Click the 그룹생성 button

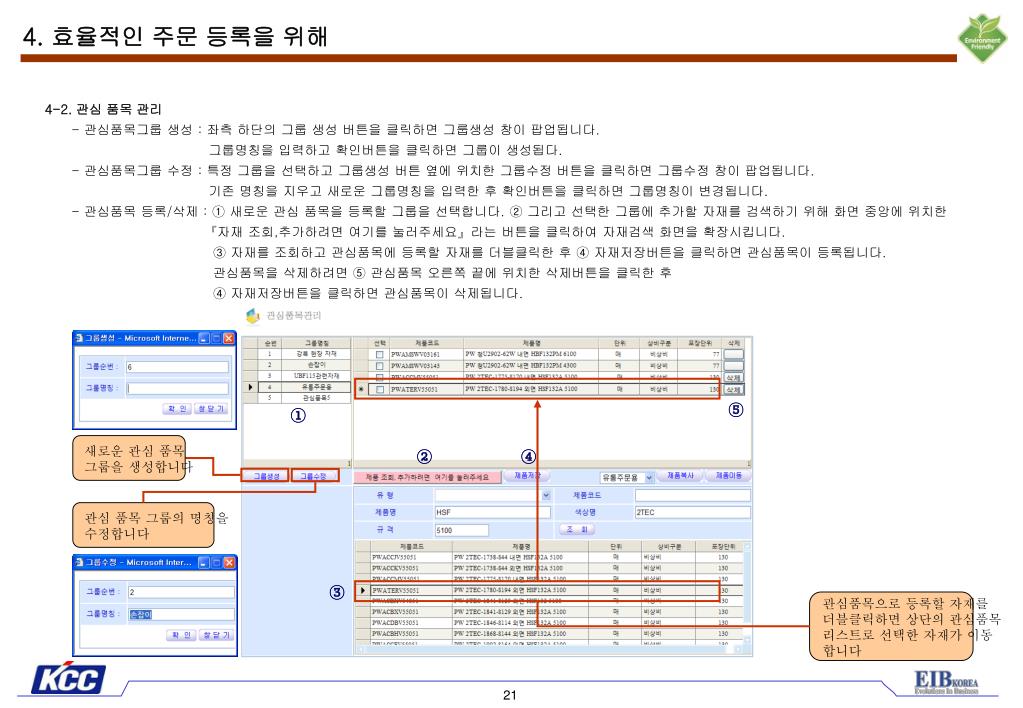point(266,476)
